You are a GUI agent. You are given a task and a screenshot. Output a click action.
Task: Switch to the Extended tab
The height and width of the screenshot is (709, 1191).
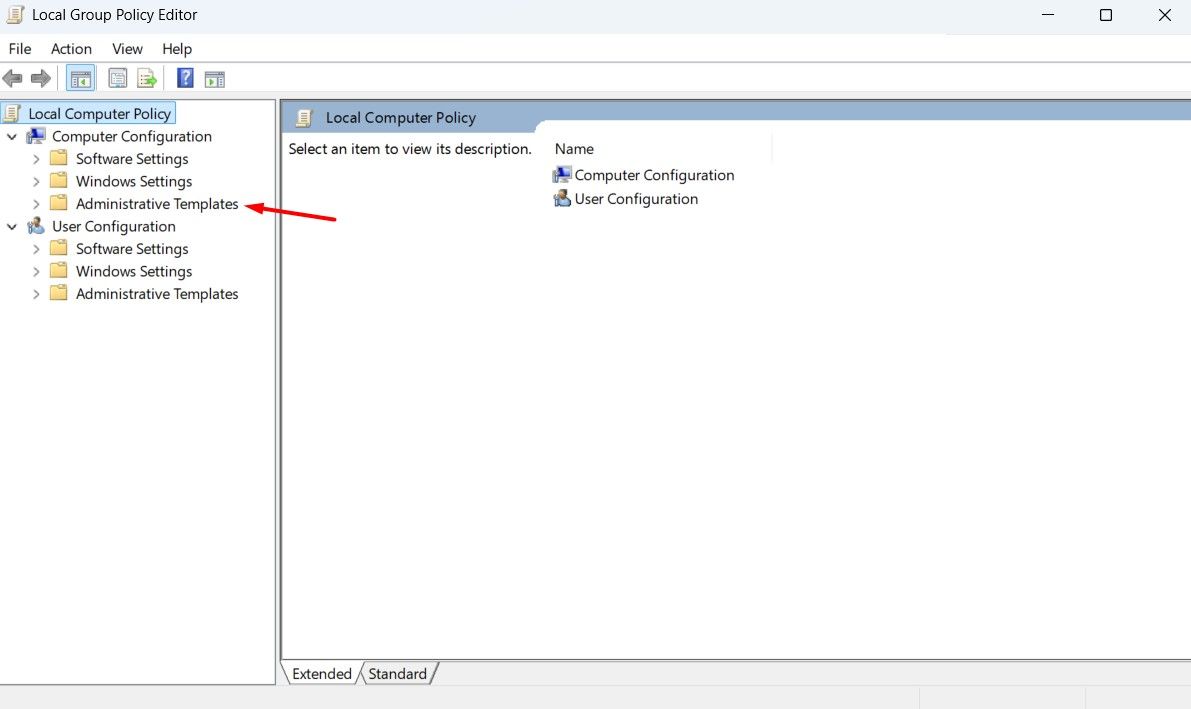[321, 673]
